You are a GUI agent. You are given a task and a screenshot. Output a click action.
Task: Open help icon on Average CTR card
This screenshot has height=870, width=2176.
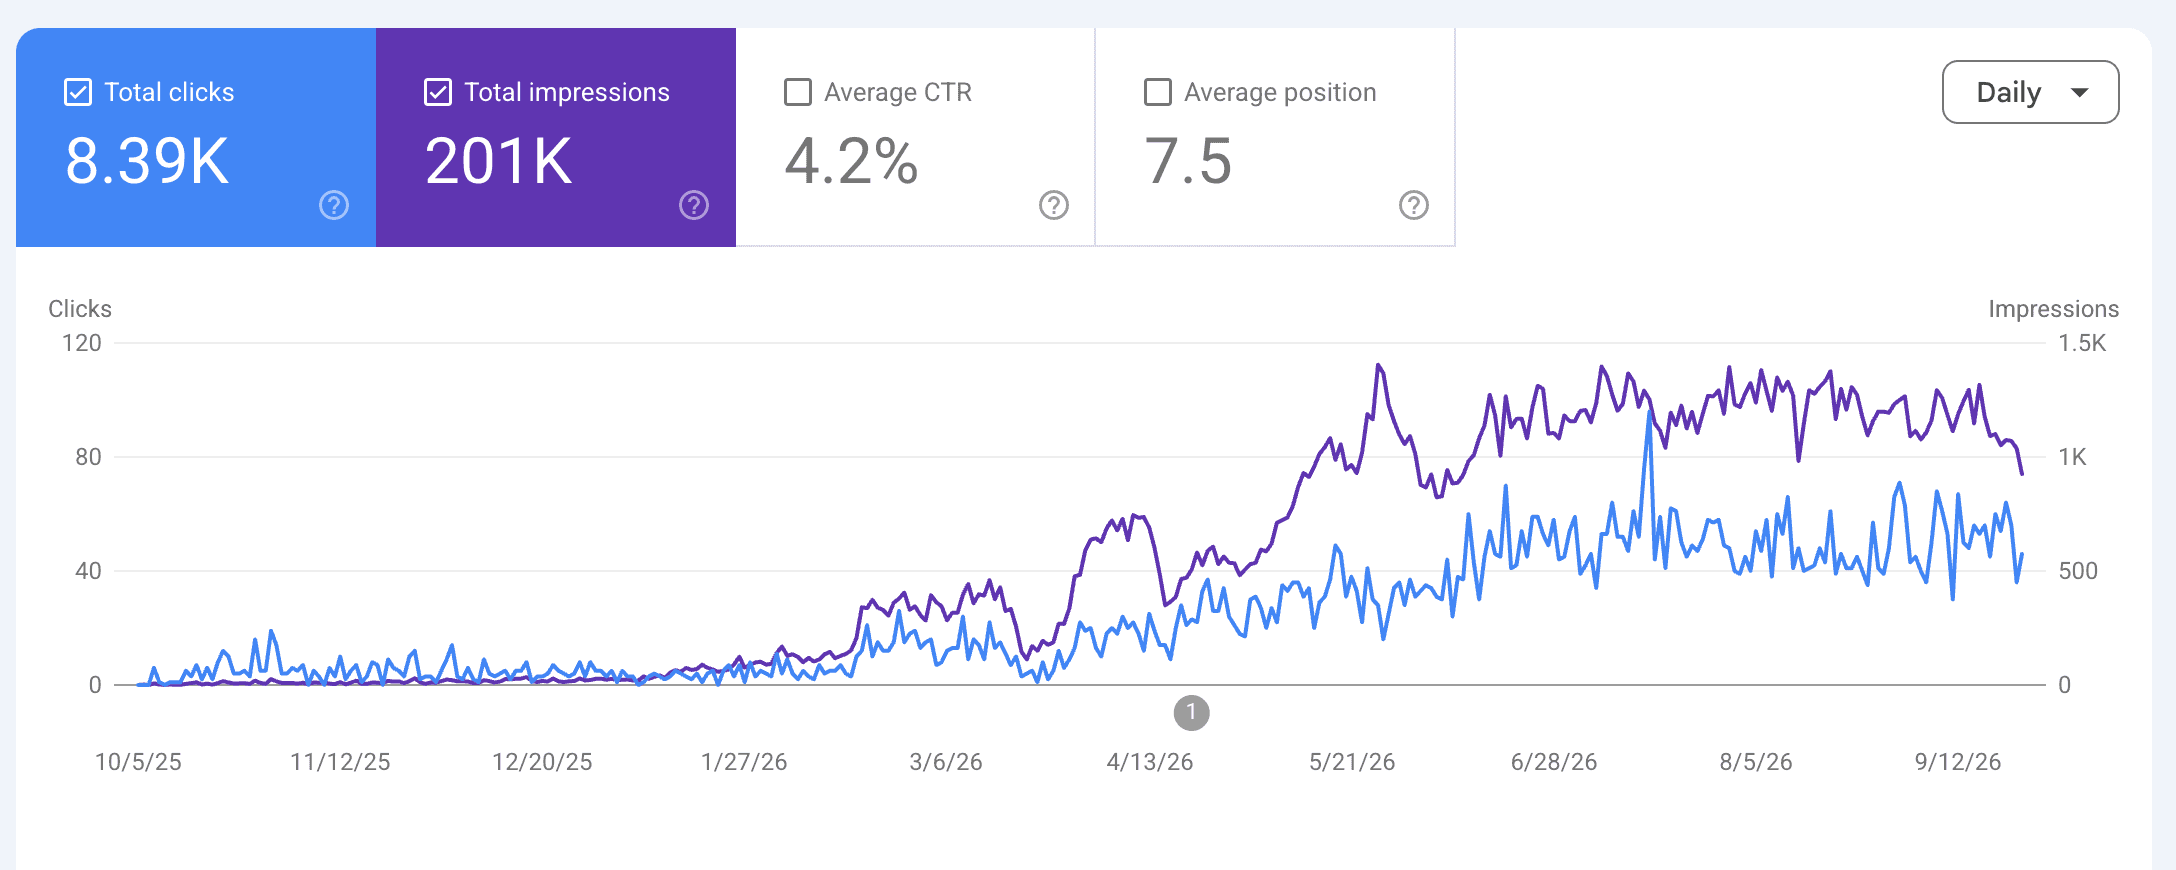click(1054, 205)
